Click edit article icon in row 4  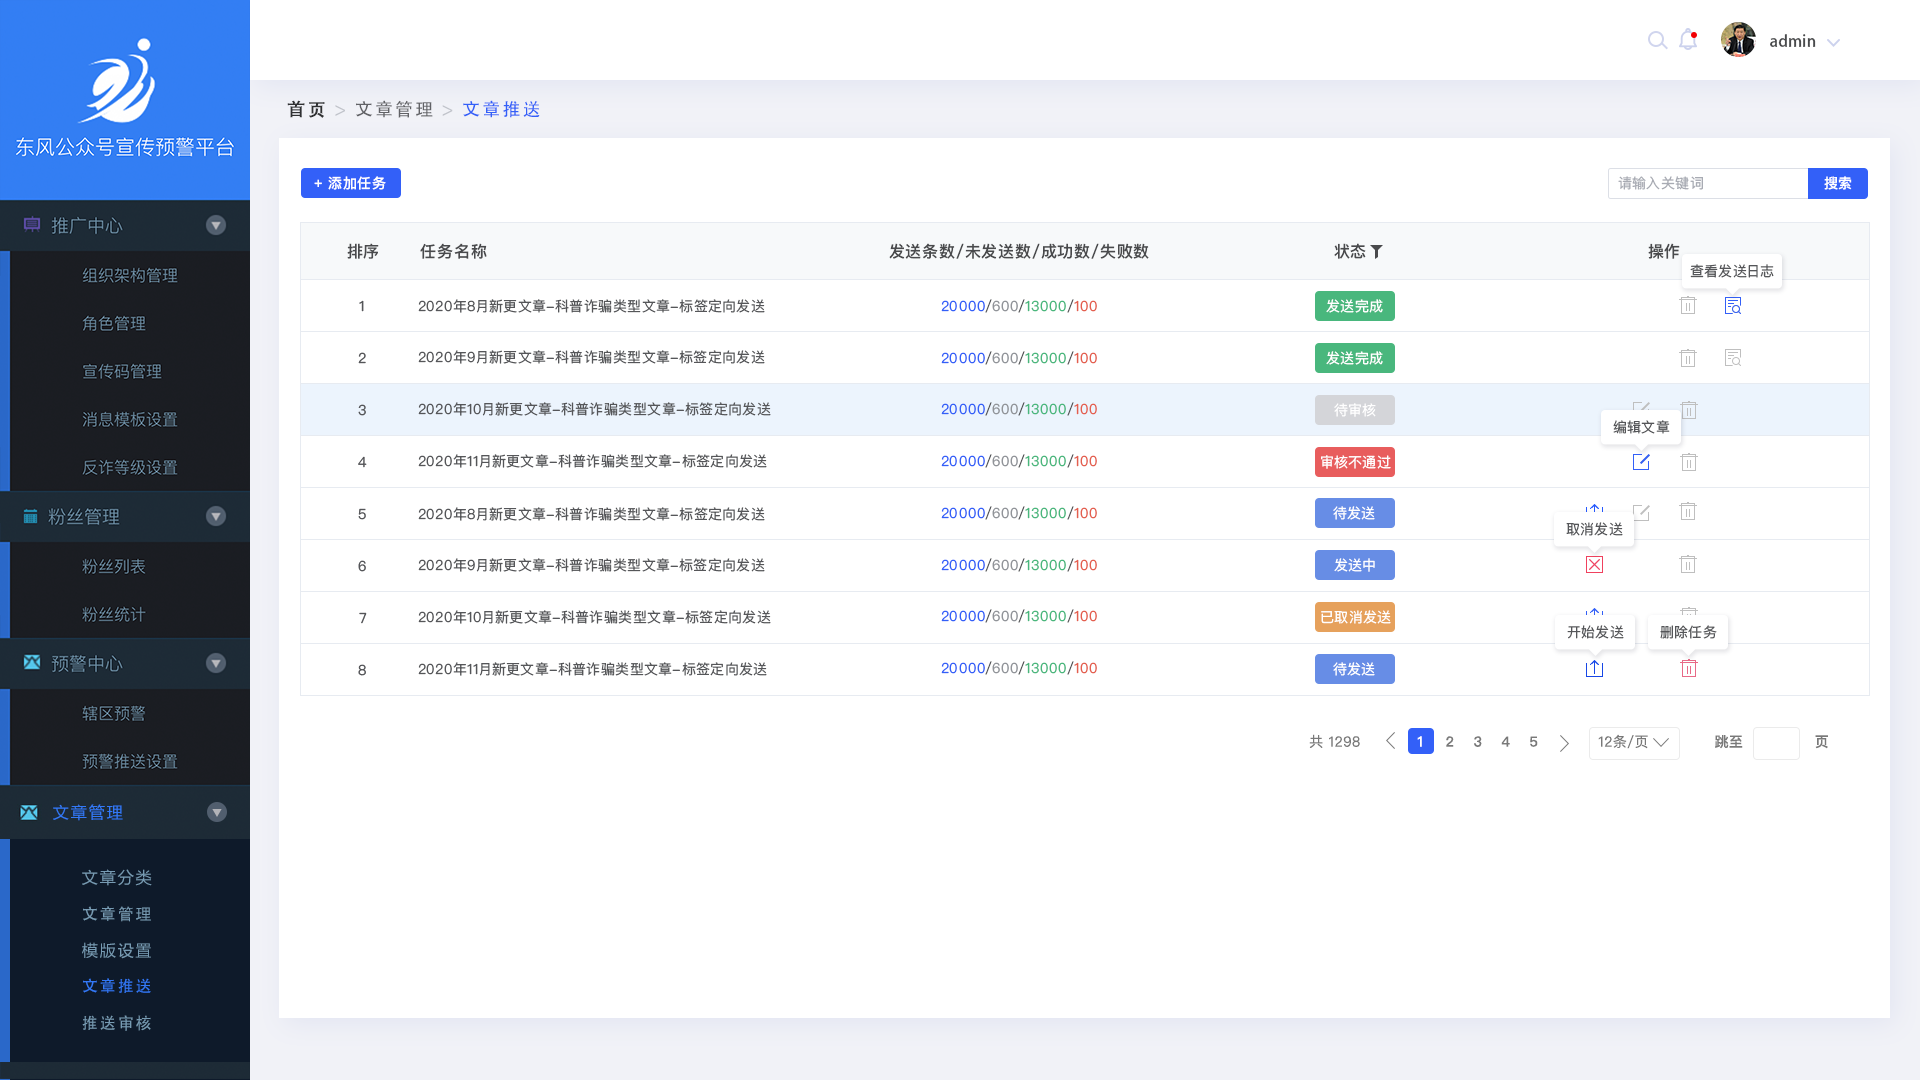(1641, 462)
